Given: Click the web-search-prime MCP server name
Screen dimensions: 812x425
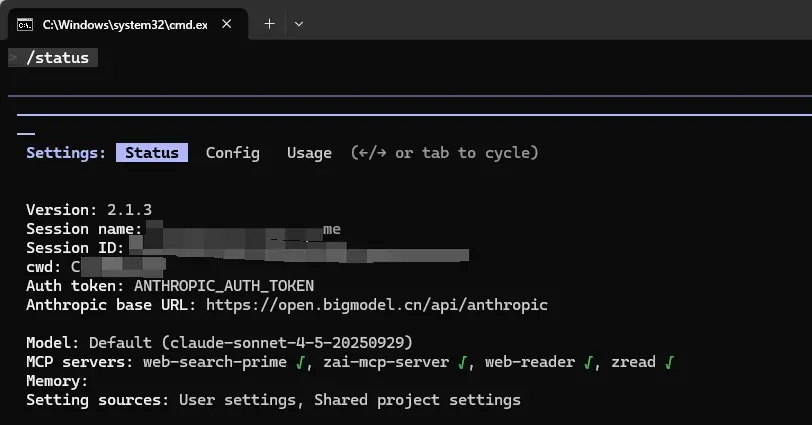Looking at the screenshot, I should coord(215,362).
